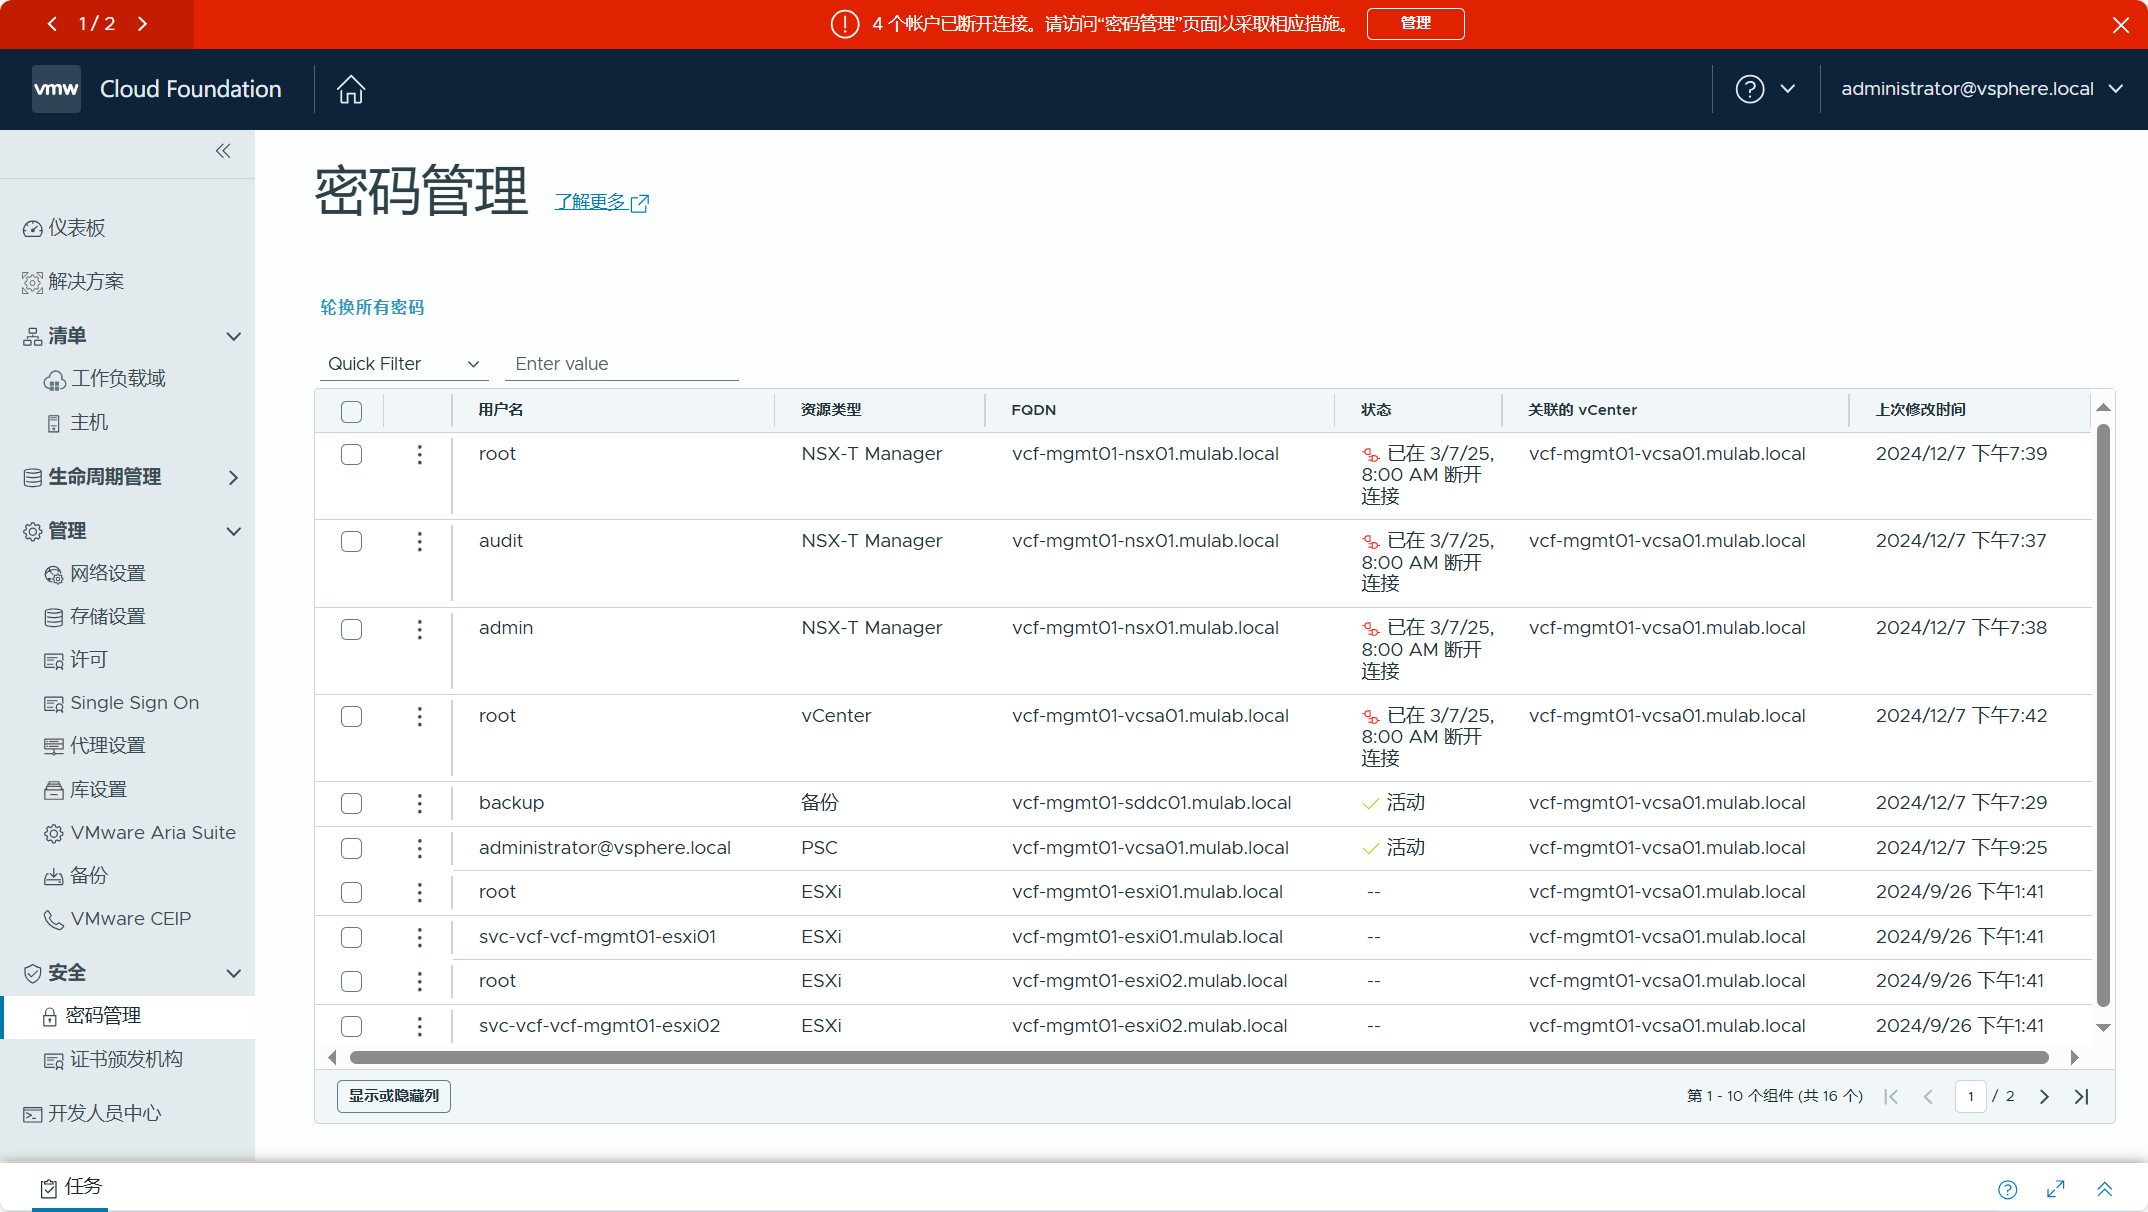Check the admin NSX-T Manager row
The height and width of the screenshot is (1212, 2148).
pos(351,629)
